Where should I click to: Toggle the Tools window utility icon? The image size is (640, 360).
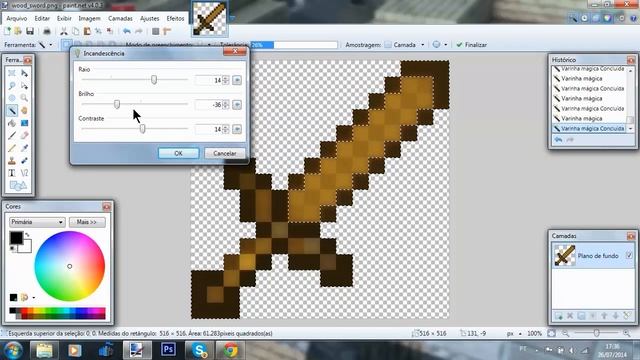[x=573, y=18]
